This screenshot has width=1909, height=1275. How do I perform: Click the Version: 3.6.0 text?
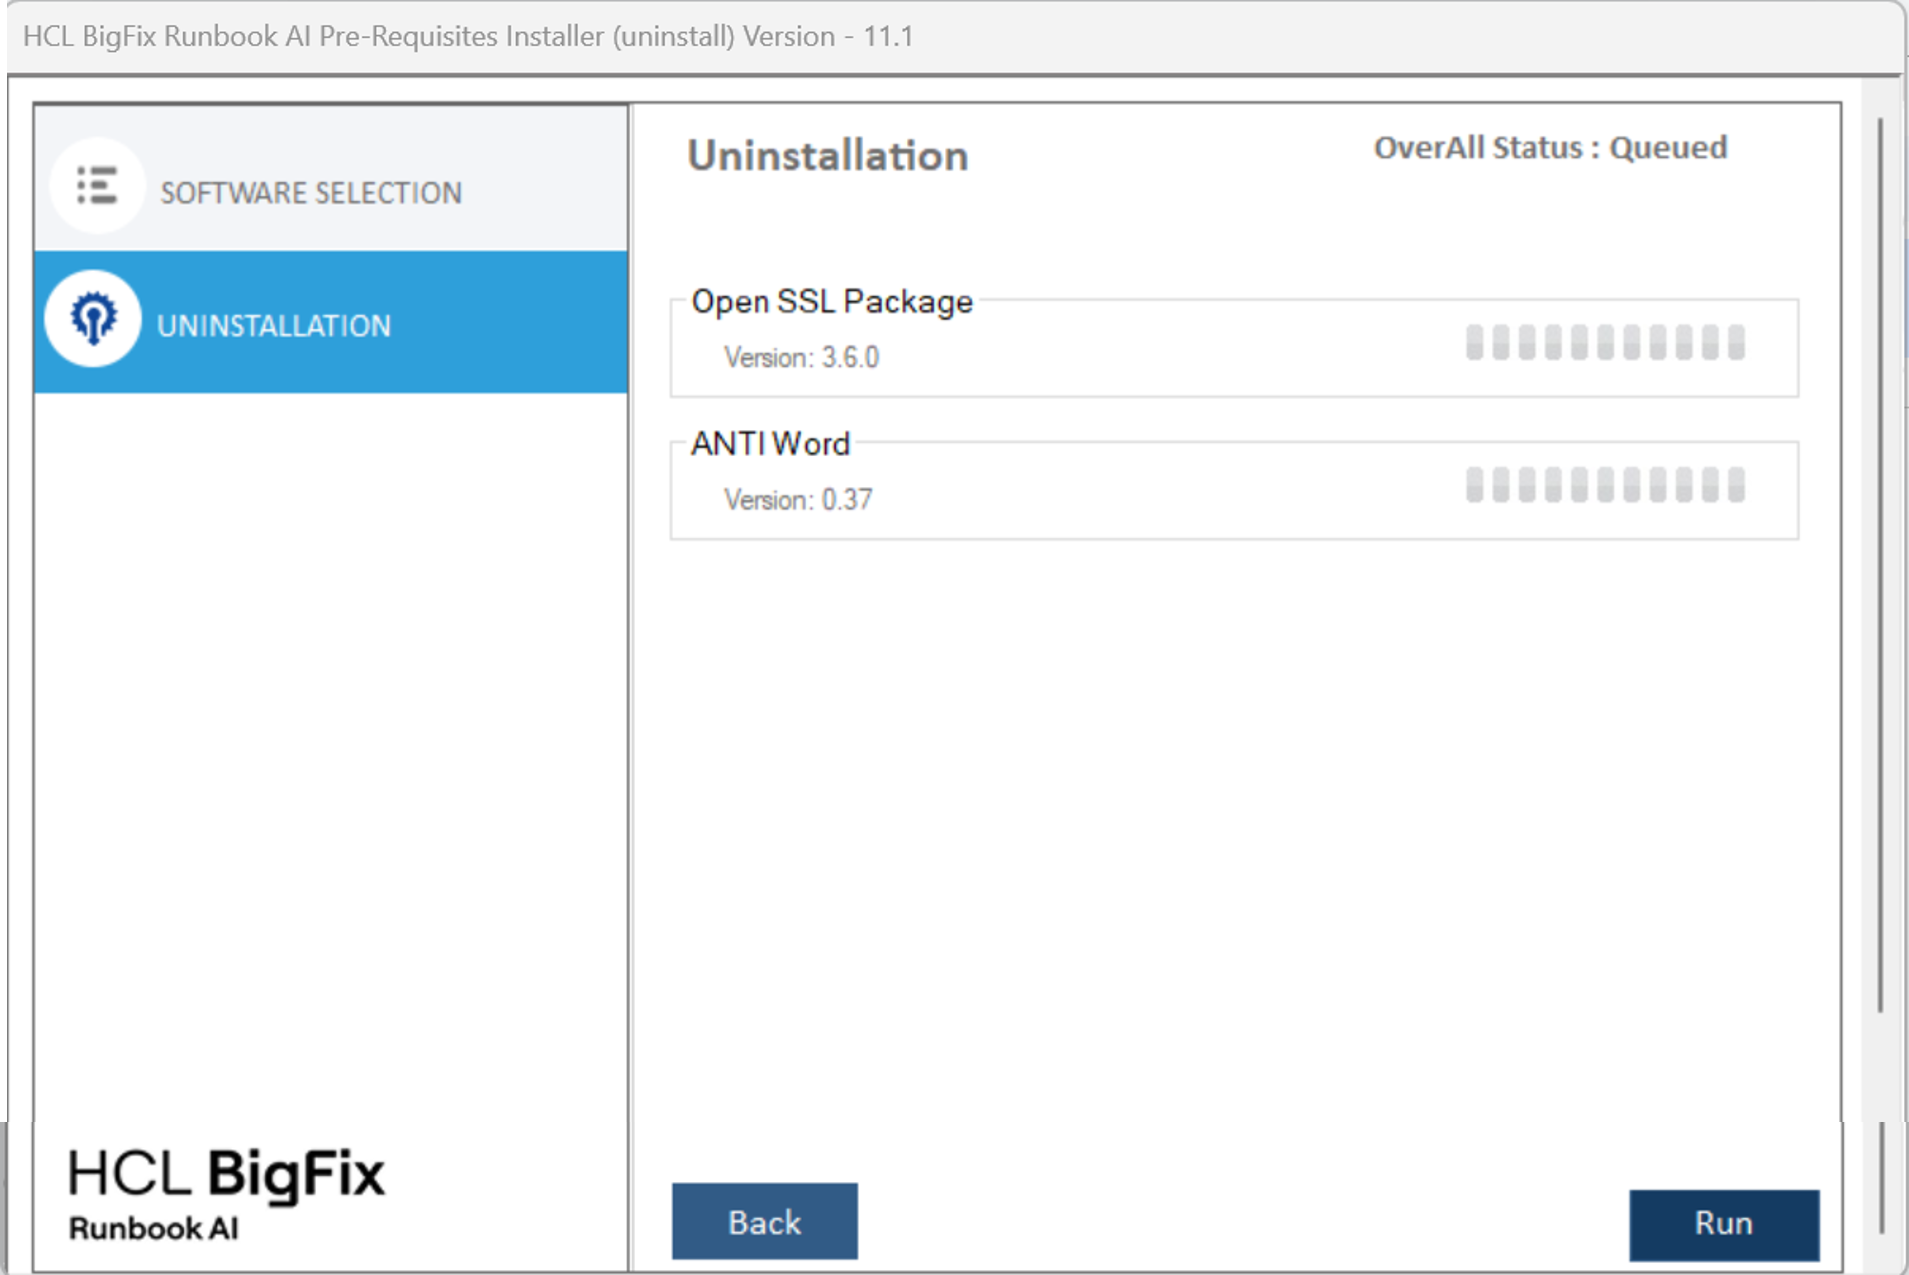(801, 357)
